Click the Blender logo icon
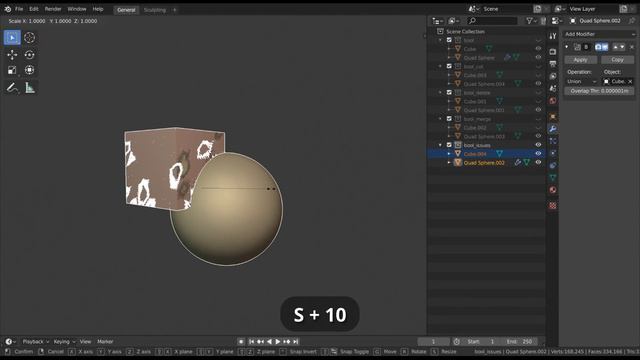This screenshot has height=360, width=640. coord(8,9)
